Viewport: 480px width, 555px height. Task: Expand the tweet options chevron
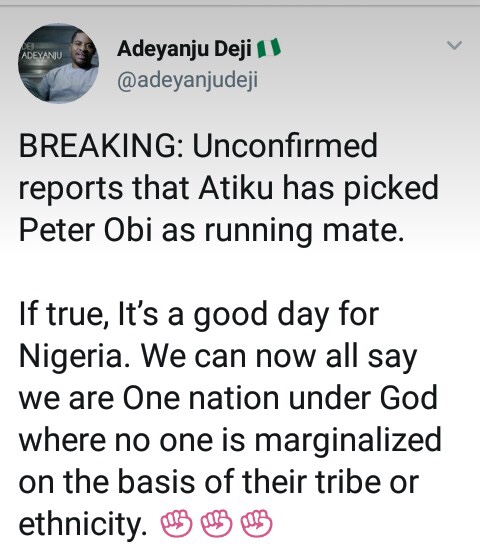[x=454, y=45]
